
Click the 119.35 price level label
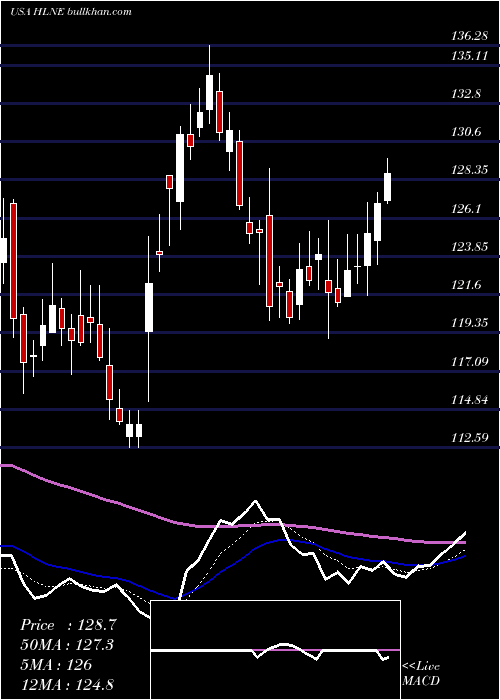(x=469, y=323)
